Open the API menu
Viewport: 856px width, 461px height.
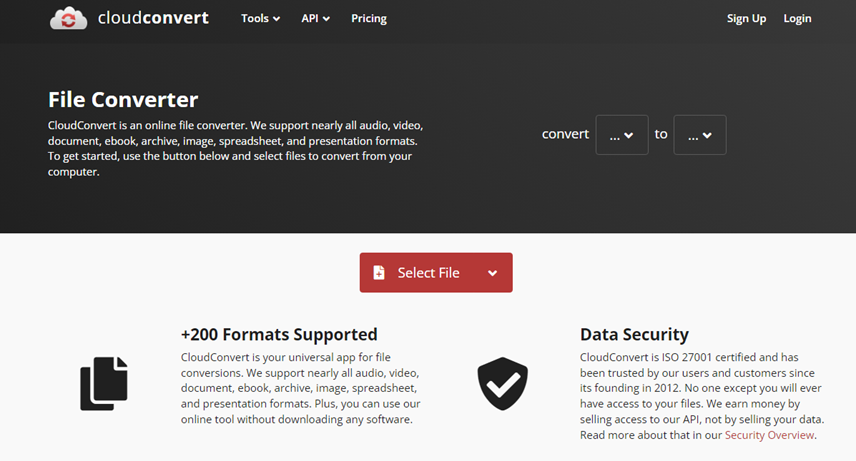(x=316, y=19)
